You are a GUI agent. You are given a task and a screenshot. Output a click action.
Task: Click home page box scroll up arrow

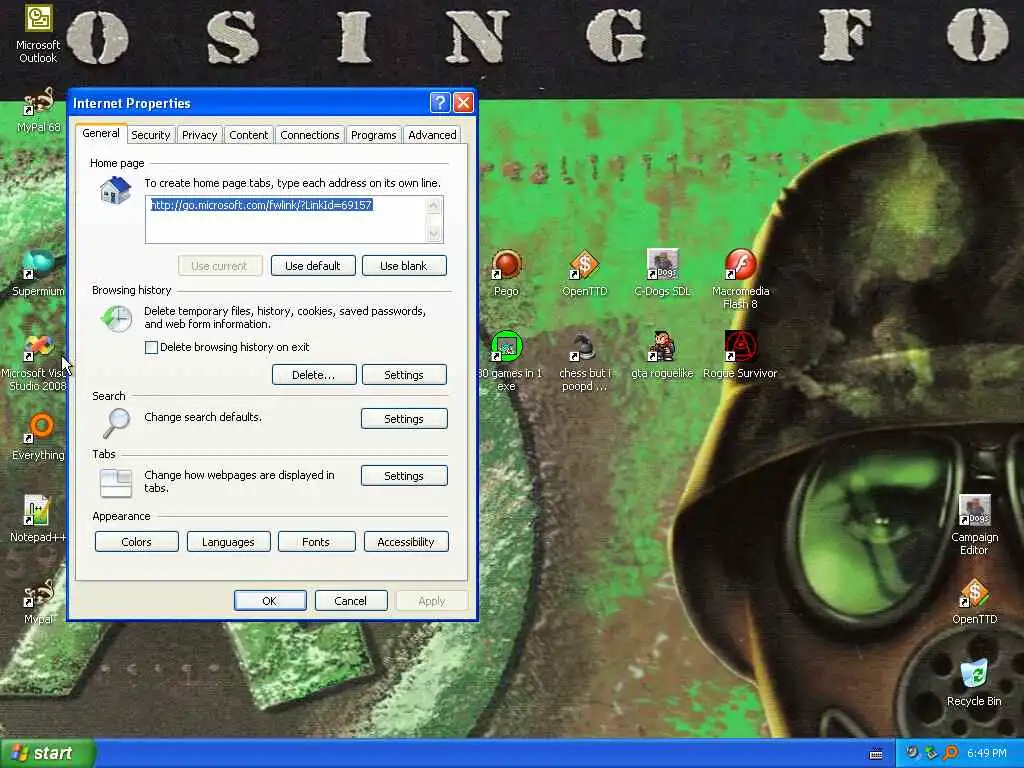click(434, 205)
